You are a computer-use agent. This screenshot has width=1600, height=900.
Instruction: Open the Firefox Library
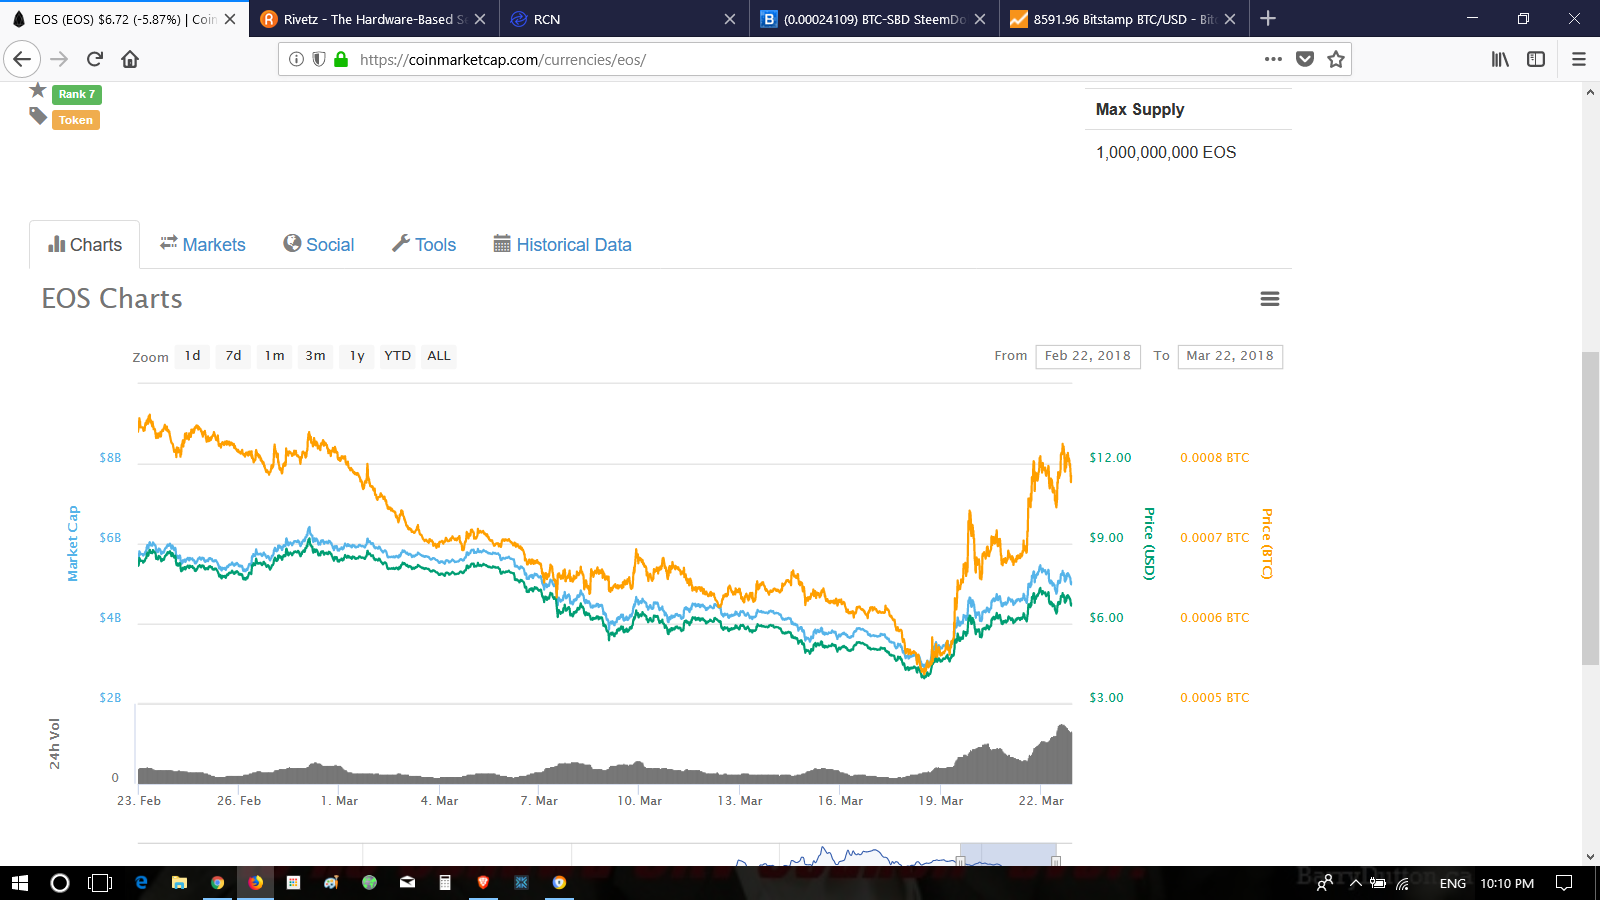[1500, 59]
